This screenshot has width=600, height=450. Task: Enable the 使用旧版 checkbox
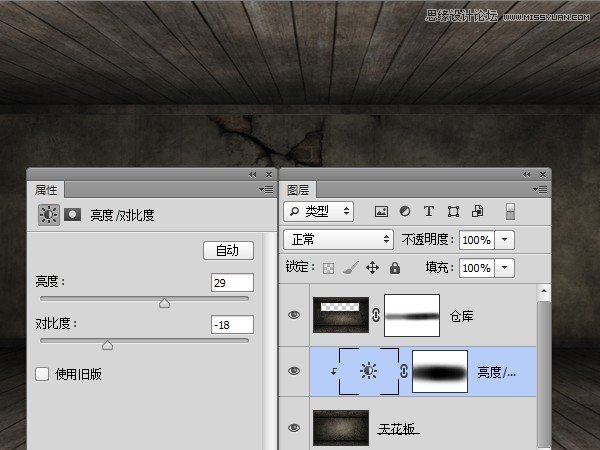[x=42, y=374]
